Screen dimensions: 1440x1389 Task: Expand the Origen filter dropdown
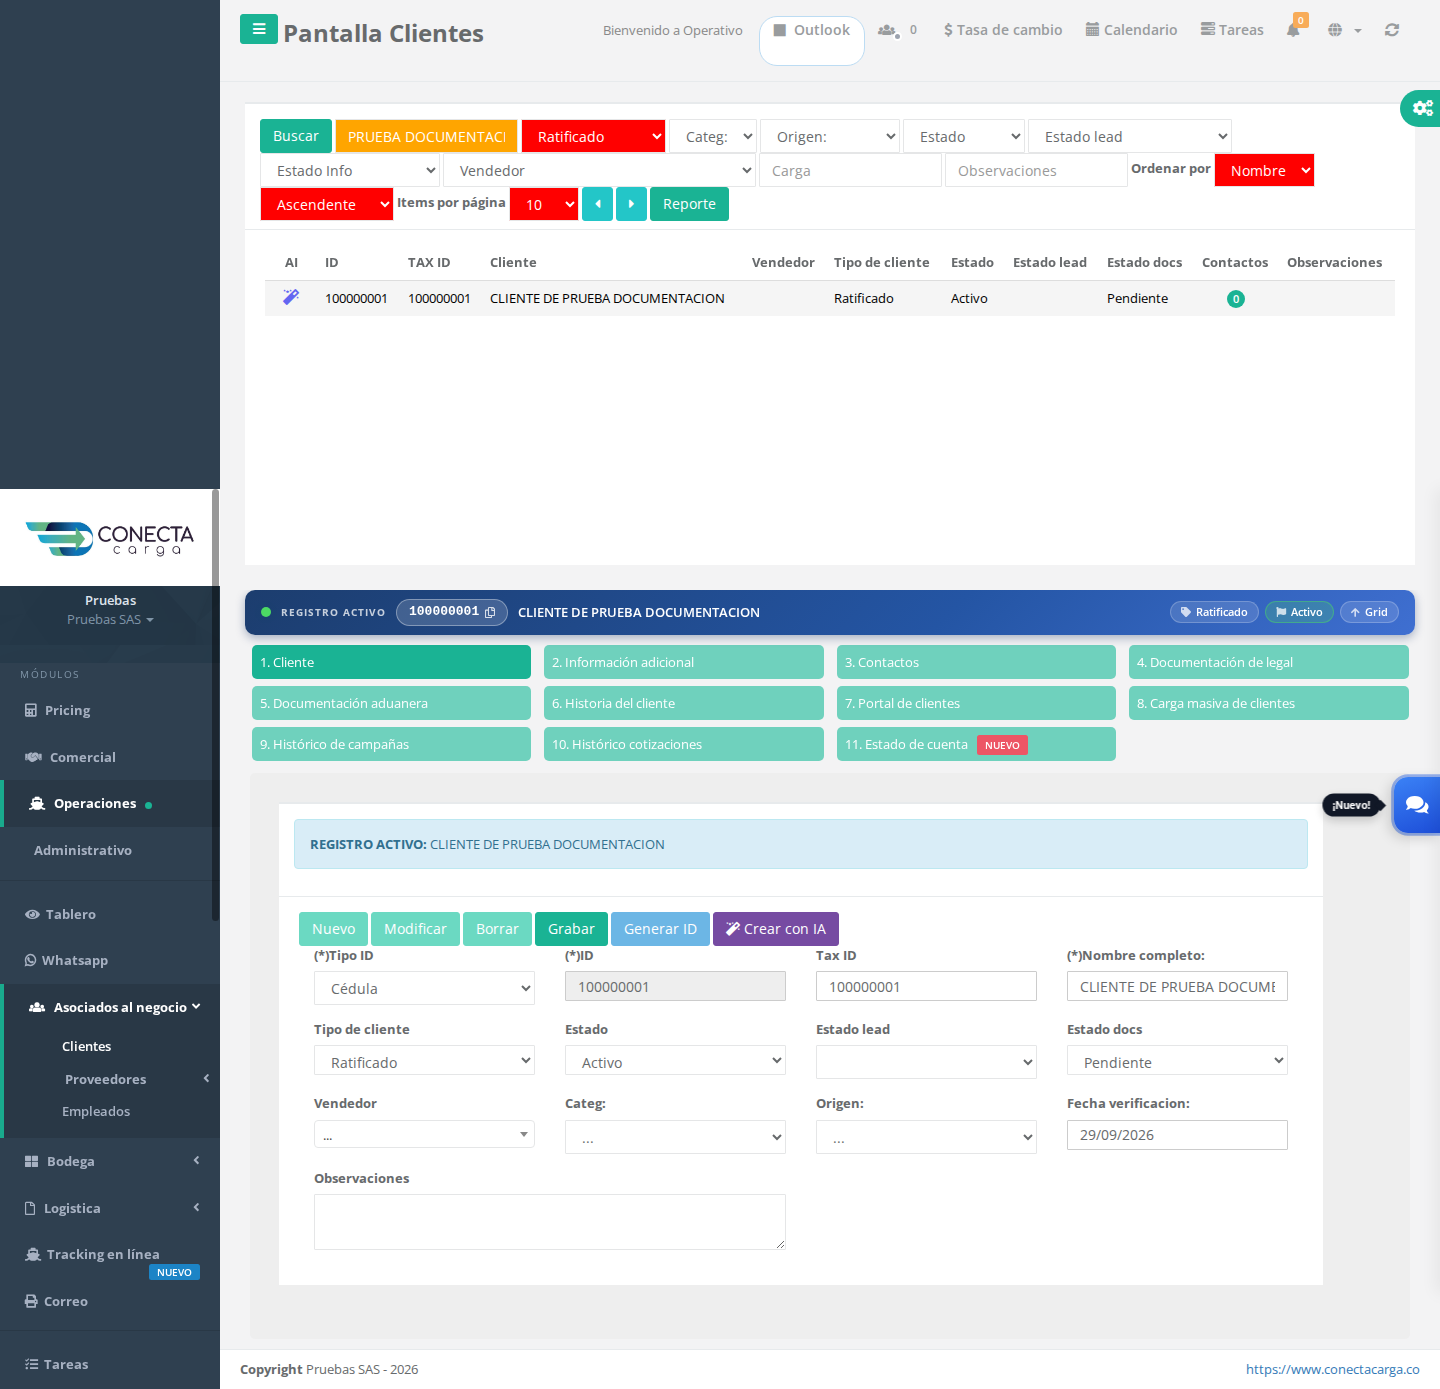[x=830, y=136]
